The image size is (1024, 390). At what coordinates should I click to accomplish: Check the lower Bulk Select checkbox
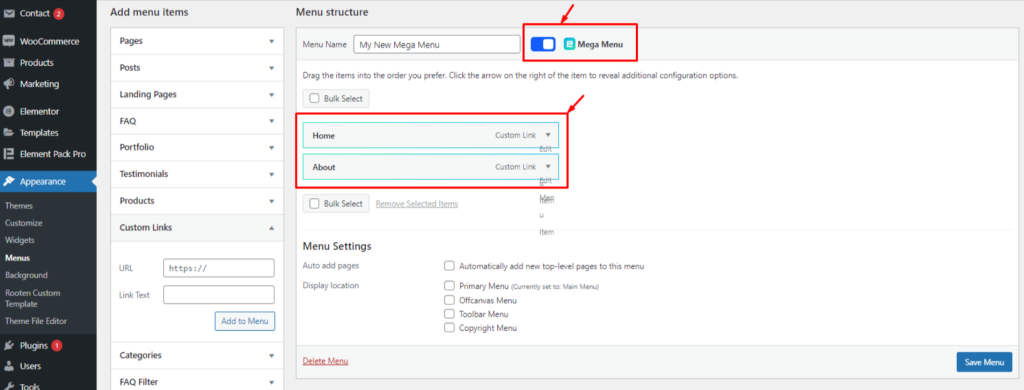click(314, 204)
